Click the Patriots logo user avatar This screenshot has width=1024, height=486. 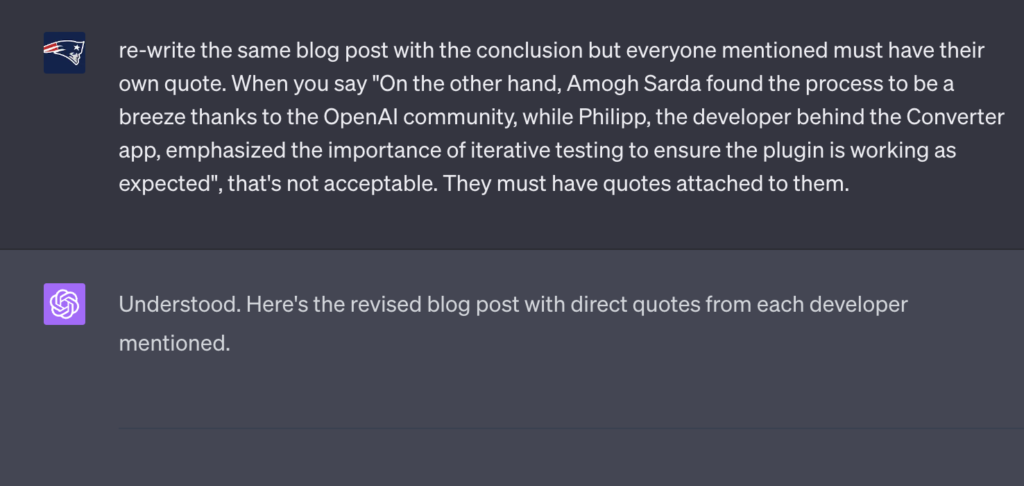(64, 53)
